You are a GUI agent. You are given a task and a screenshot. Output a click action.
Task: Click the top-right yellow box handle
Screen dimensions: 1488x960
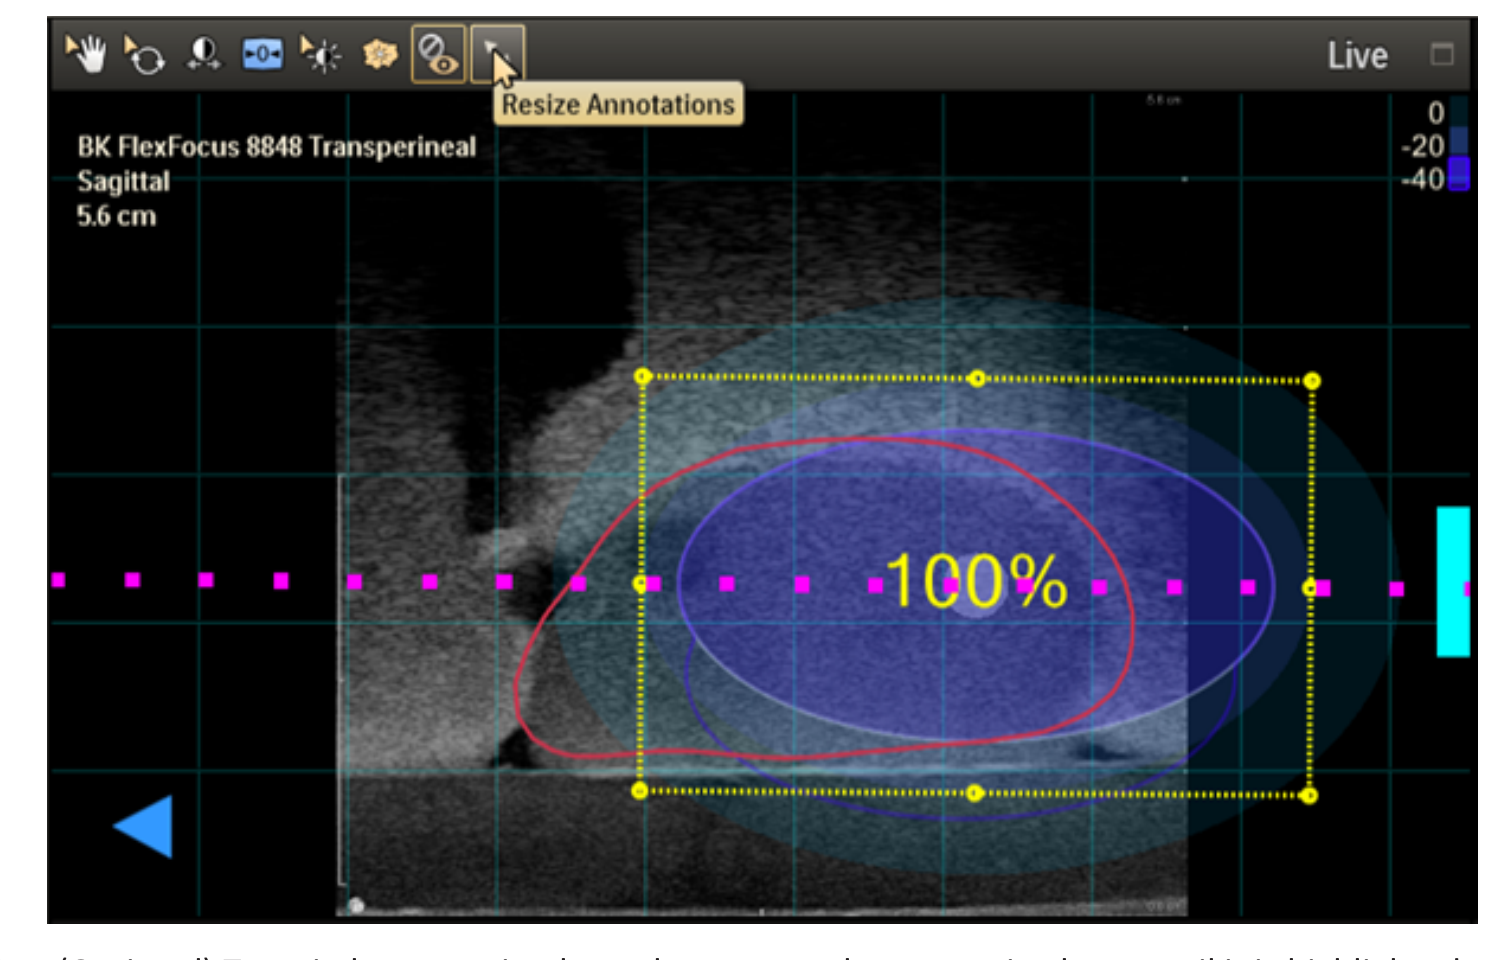pos(1312,381)
